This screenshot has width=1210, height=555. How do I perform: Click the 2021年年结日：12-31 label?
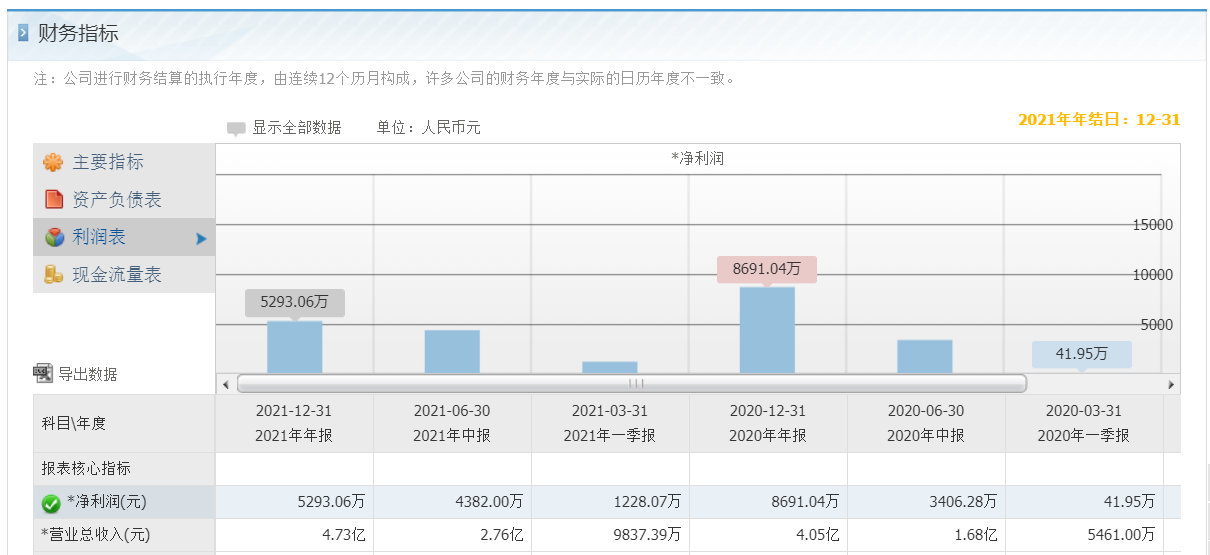coord(1099,119)
